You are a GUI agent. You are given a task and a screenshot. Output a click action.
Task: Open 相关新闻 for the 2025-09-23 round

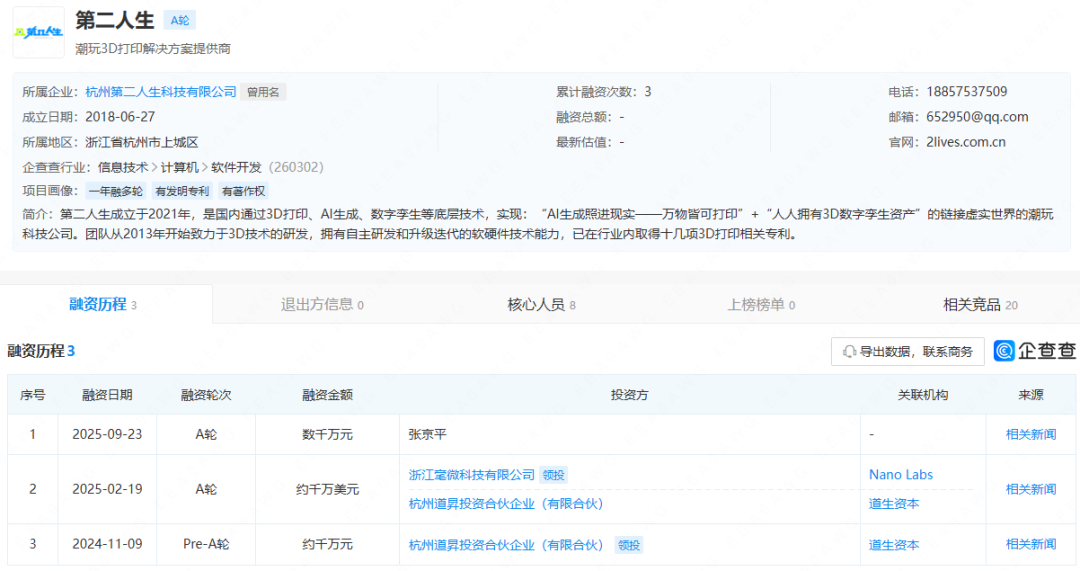pyautogui.click(x=1031, y=435)
